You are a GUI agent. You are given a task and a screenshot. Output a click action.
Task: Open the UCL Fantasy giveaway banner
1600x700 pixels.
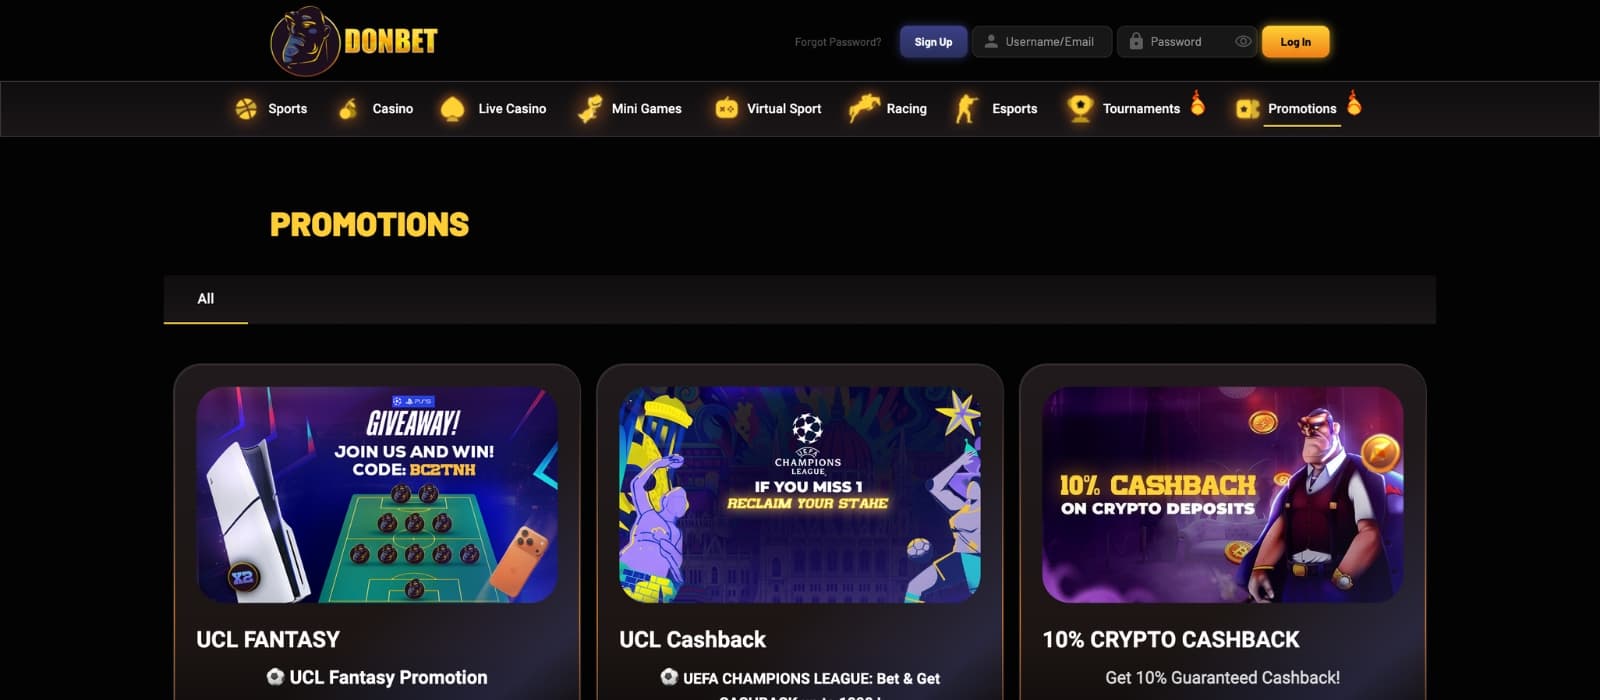377,495
